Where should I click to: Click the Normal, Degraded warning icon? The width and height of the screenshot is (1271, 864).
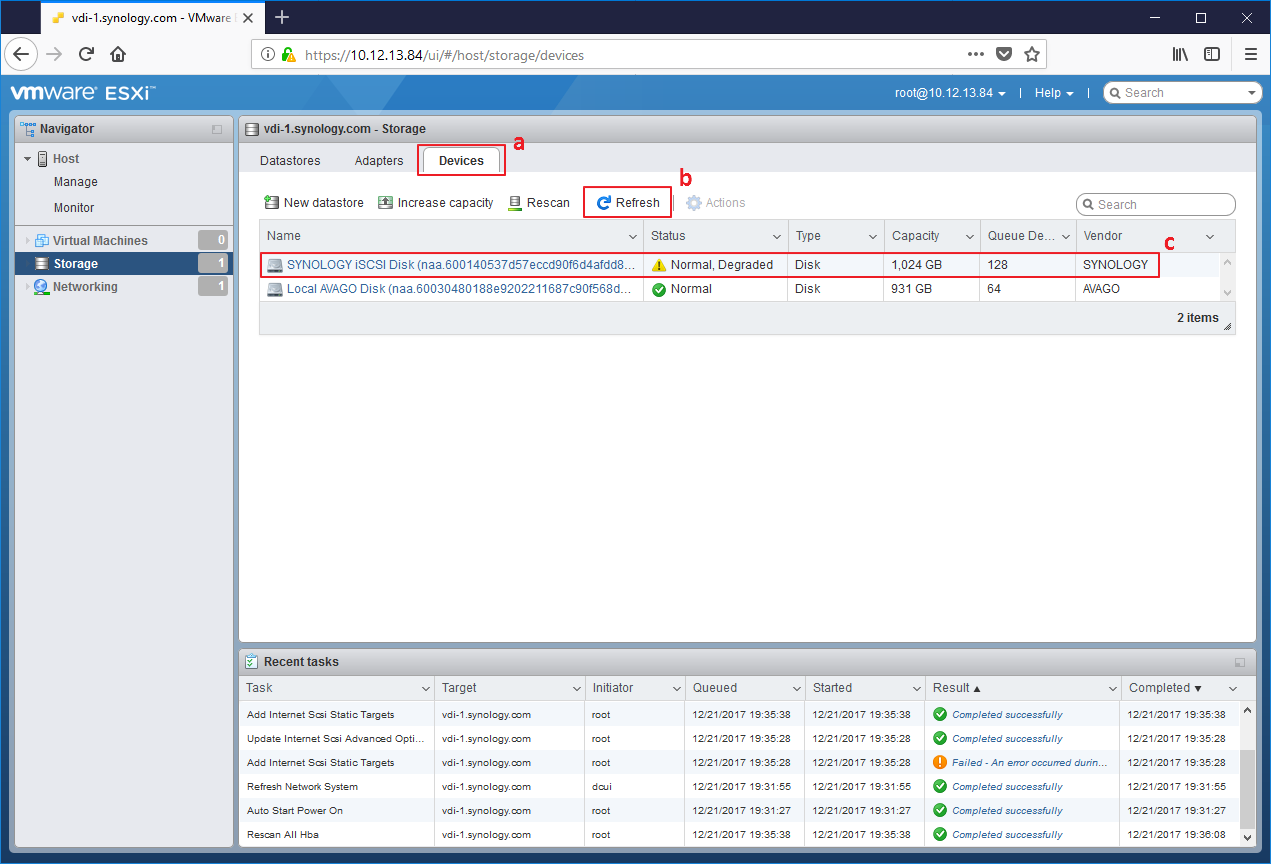[659, 266]
